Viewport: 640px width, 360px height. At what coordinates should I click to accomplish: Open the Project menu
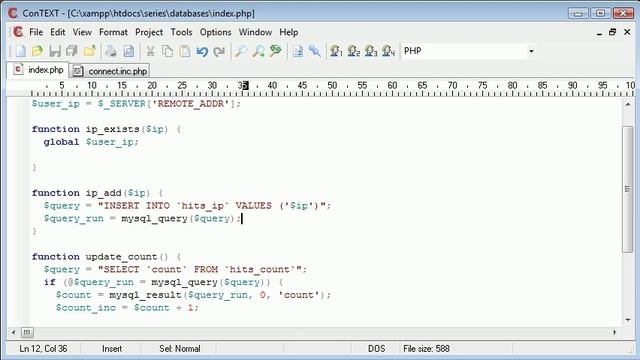(x=149, y=32)
